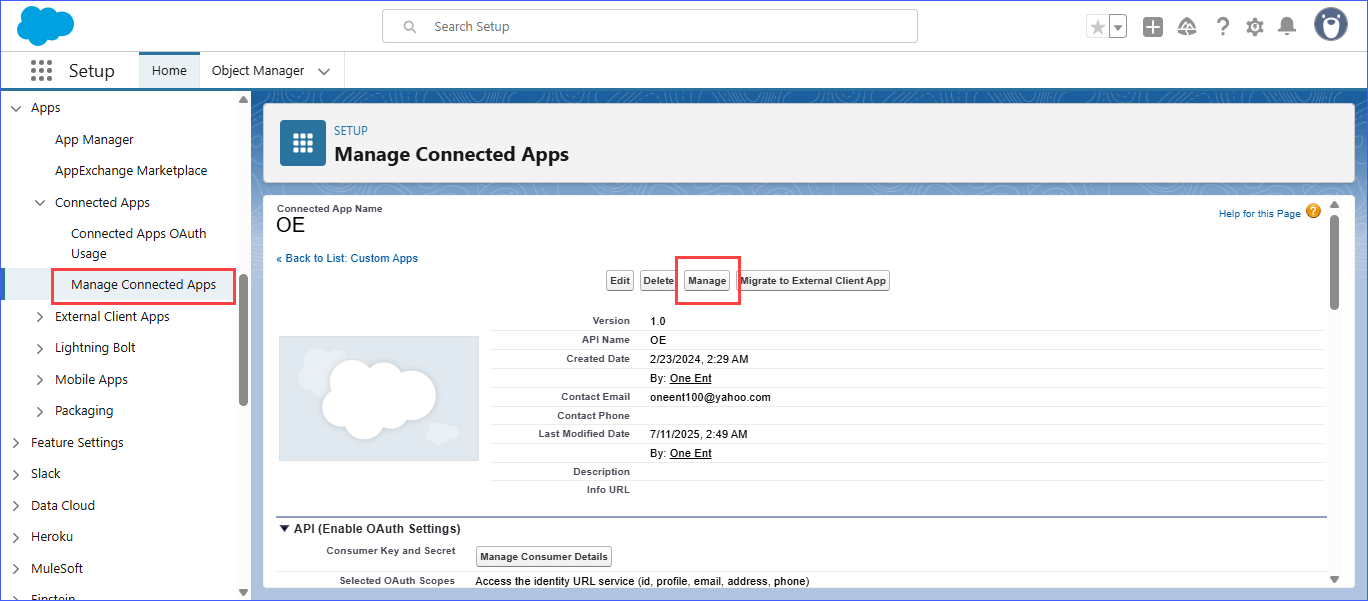This screenshot has height=601, width=1368.
Task: Click the Manage button
Action: (707, 281)
